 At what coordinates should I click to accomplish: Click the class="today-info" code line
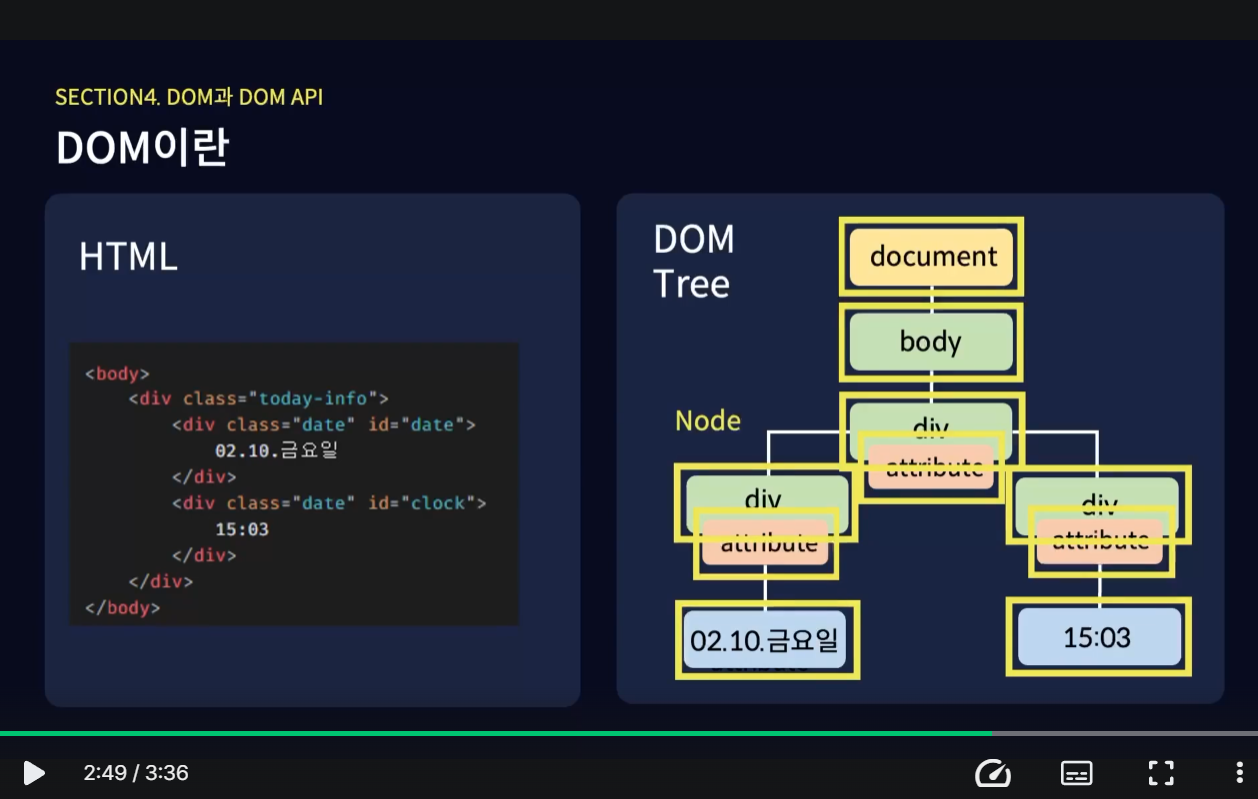pos(259,400)
